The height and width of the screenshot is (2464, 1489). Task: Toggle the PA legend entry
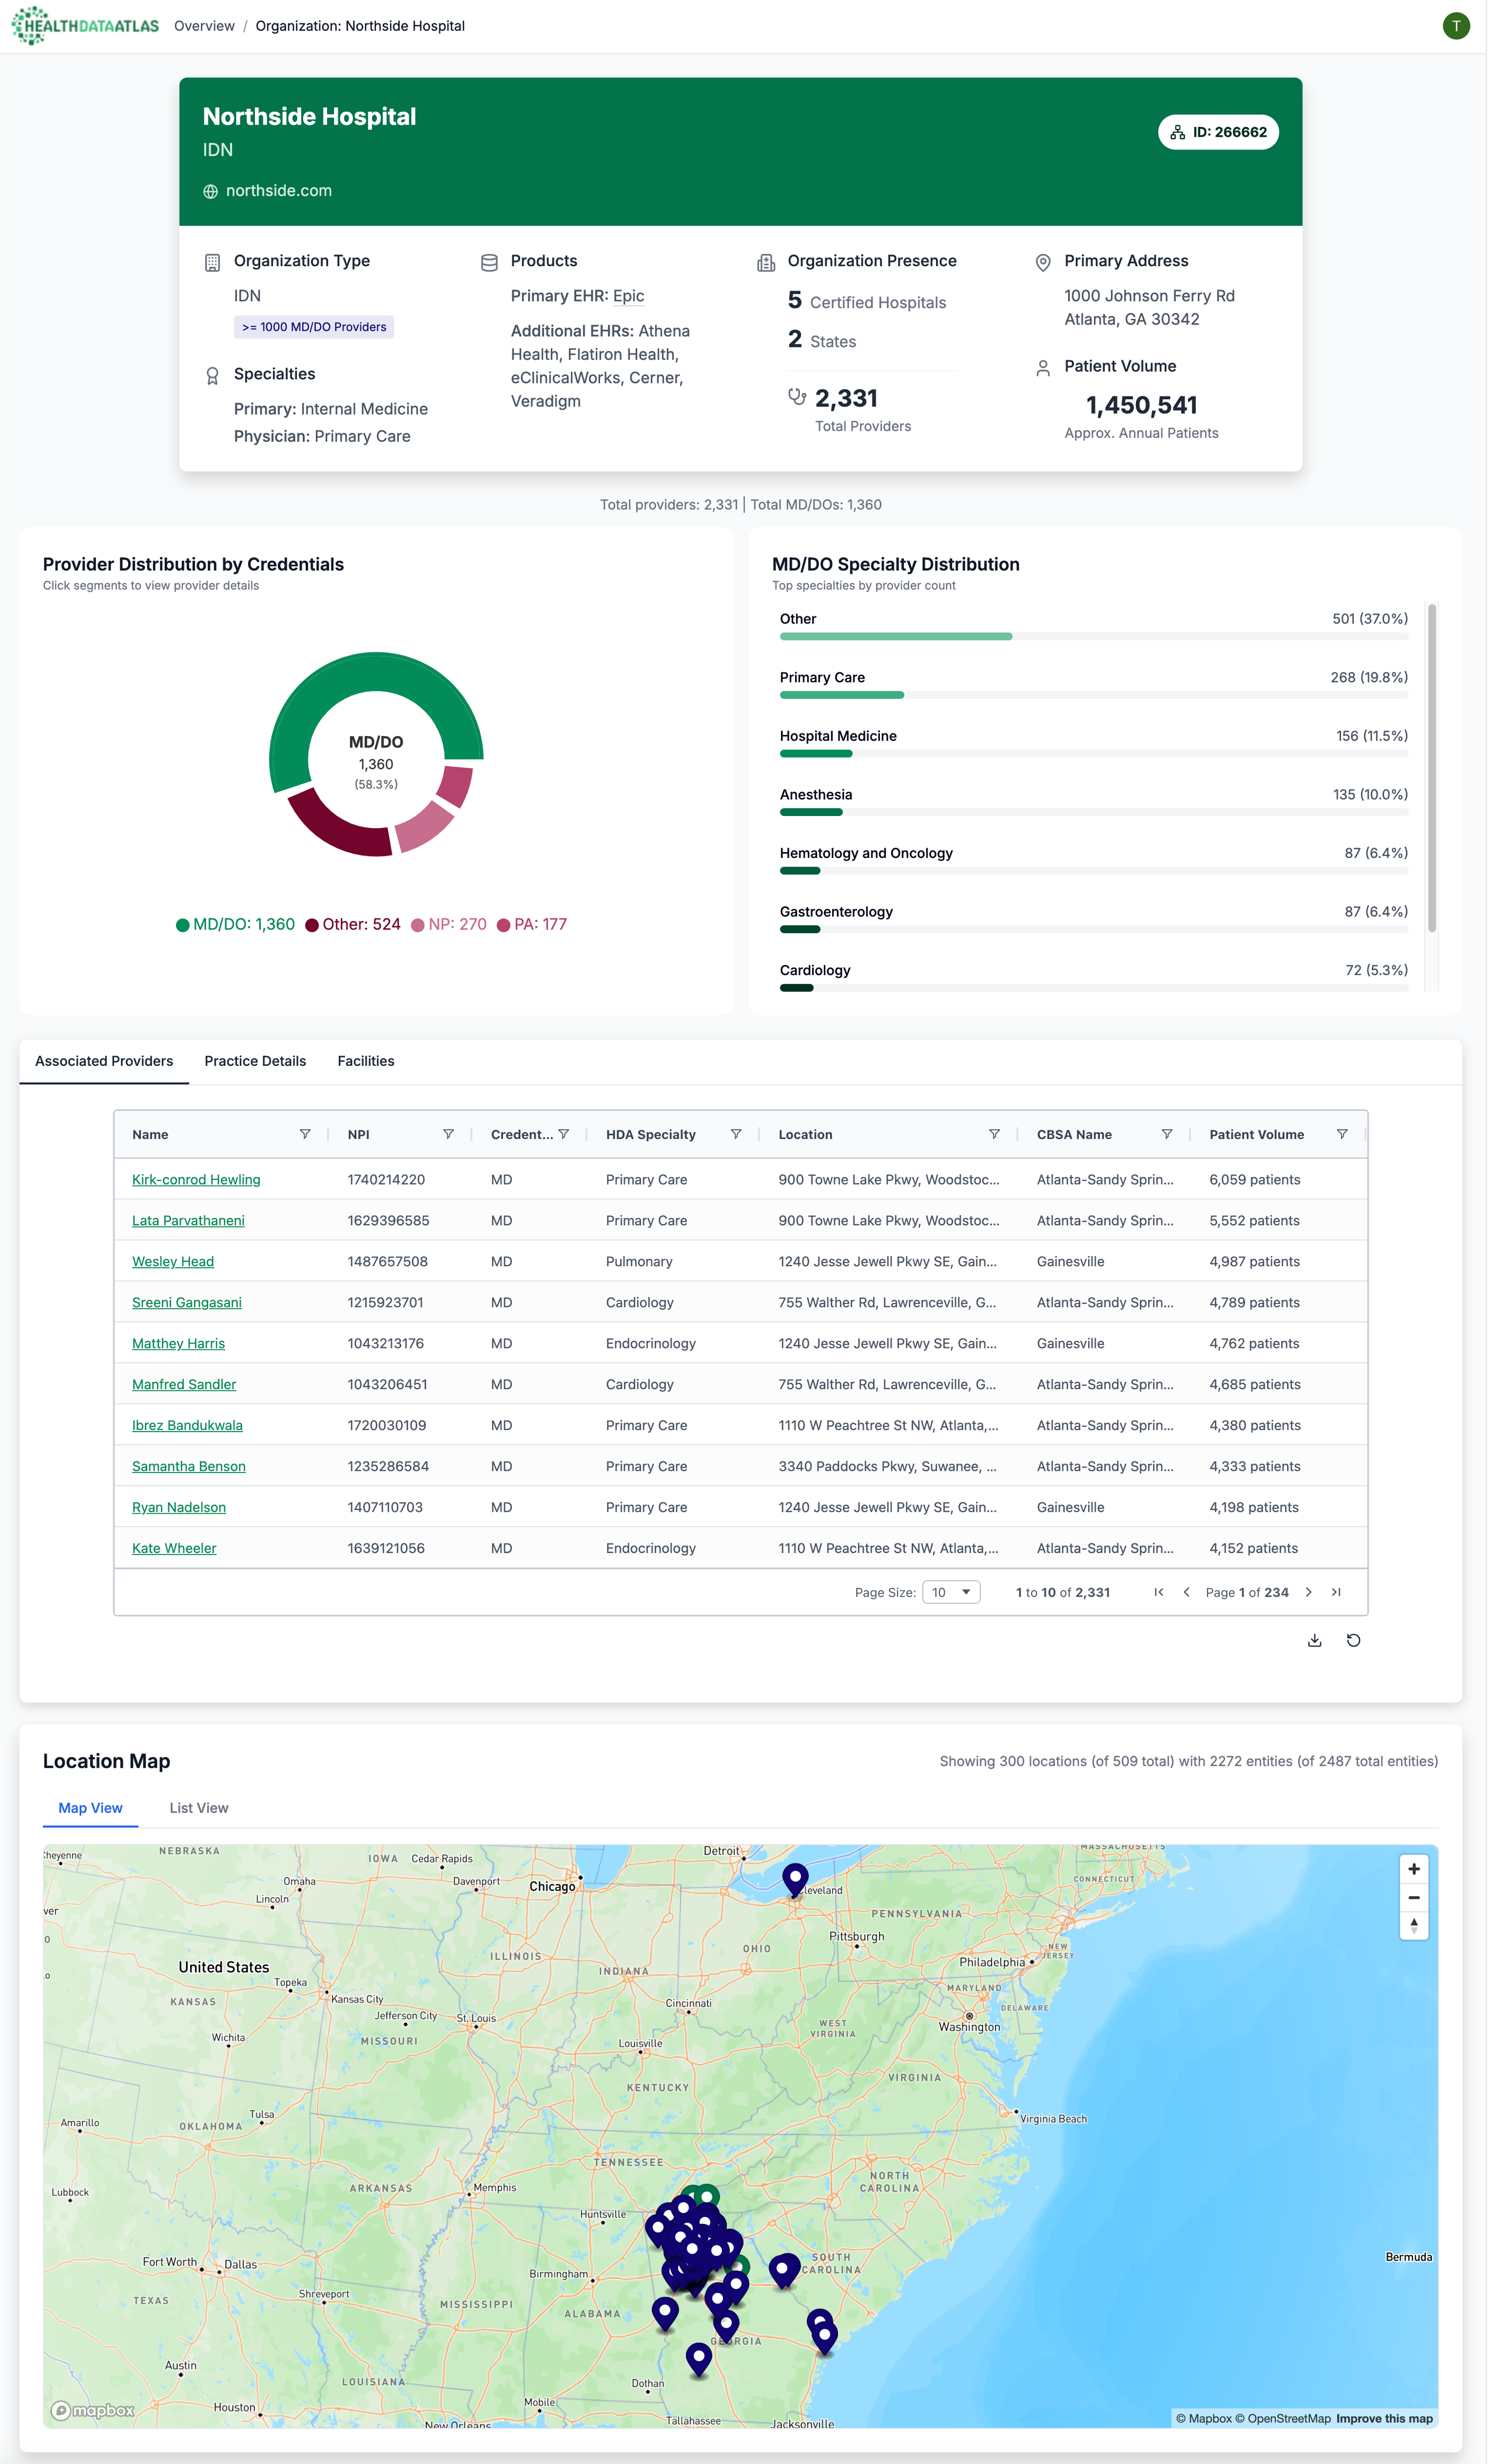(532, 924)
